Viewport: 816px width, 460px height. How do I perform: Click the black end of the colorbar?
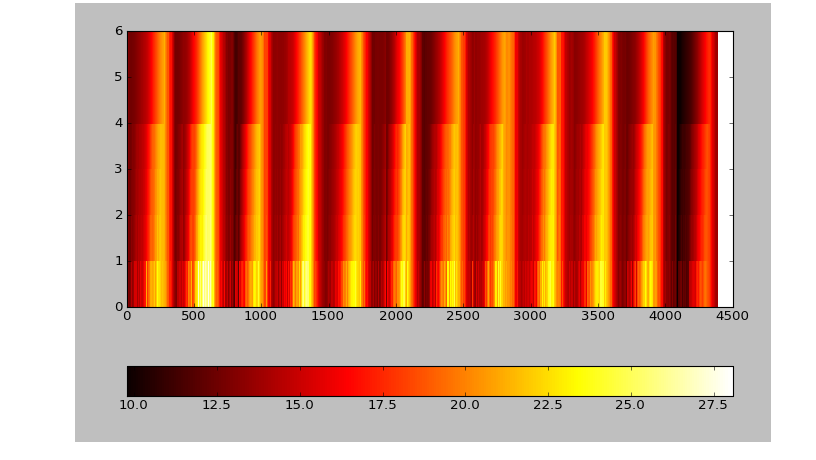[135, 381]
